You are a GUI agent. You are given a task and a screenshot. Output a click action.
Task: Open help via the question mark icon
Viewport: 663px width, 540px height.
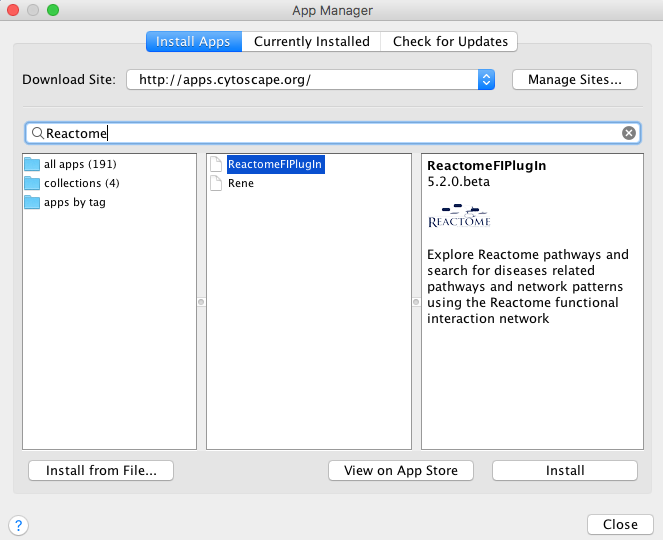[x=19, y=526]
